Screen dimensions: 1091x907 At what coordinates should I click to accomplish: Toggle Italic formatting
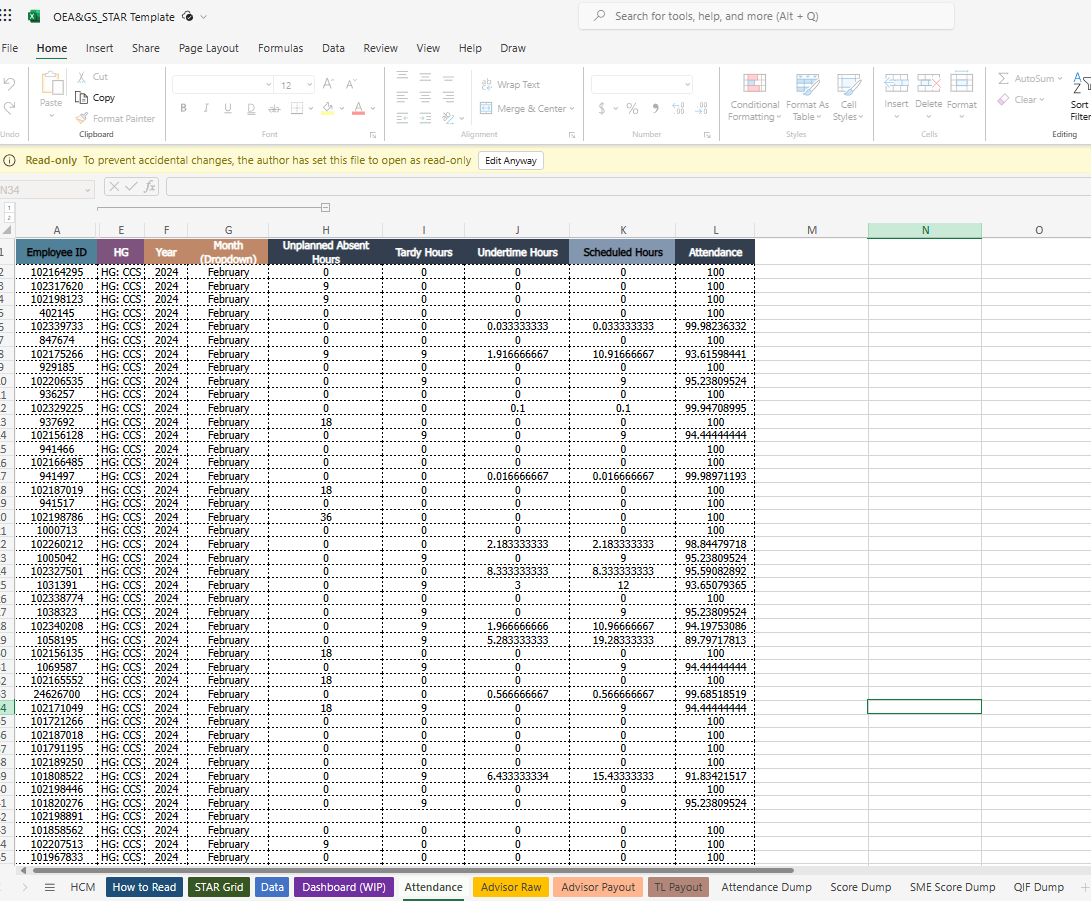[x=206, y=109]
